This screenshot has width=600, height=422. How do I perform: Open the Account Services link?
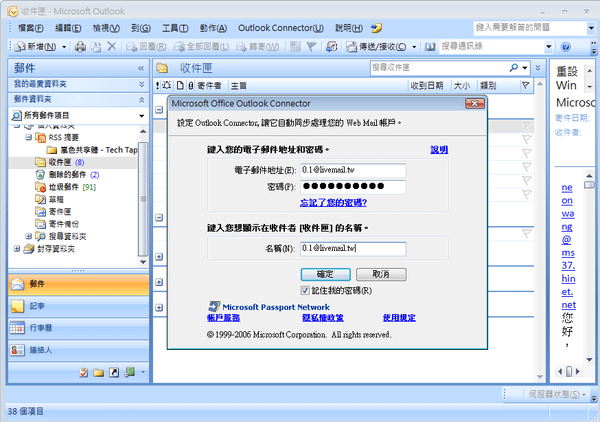tap(223, 318)
